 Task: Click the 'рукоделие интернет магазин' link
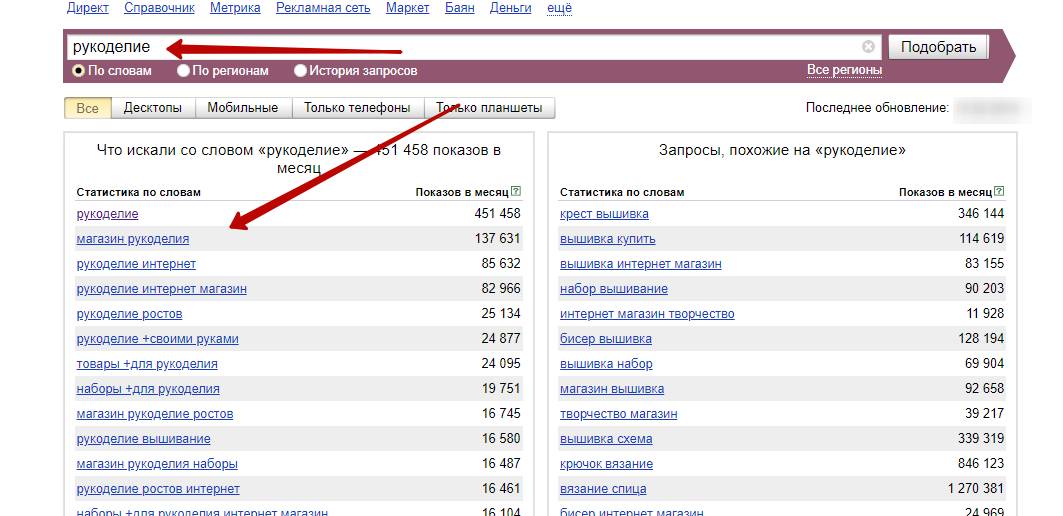pyautogui.click(x=161, y=289)
